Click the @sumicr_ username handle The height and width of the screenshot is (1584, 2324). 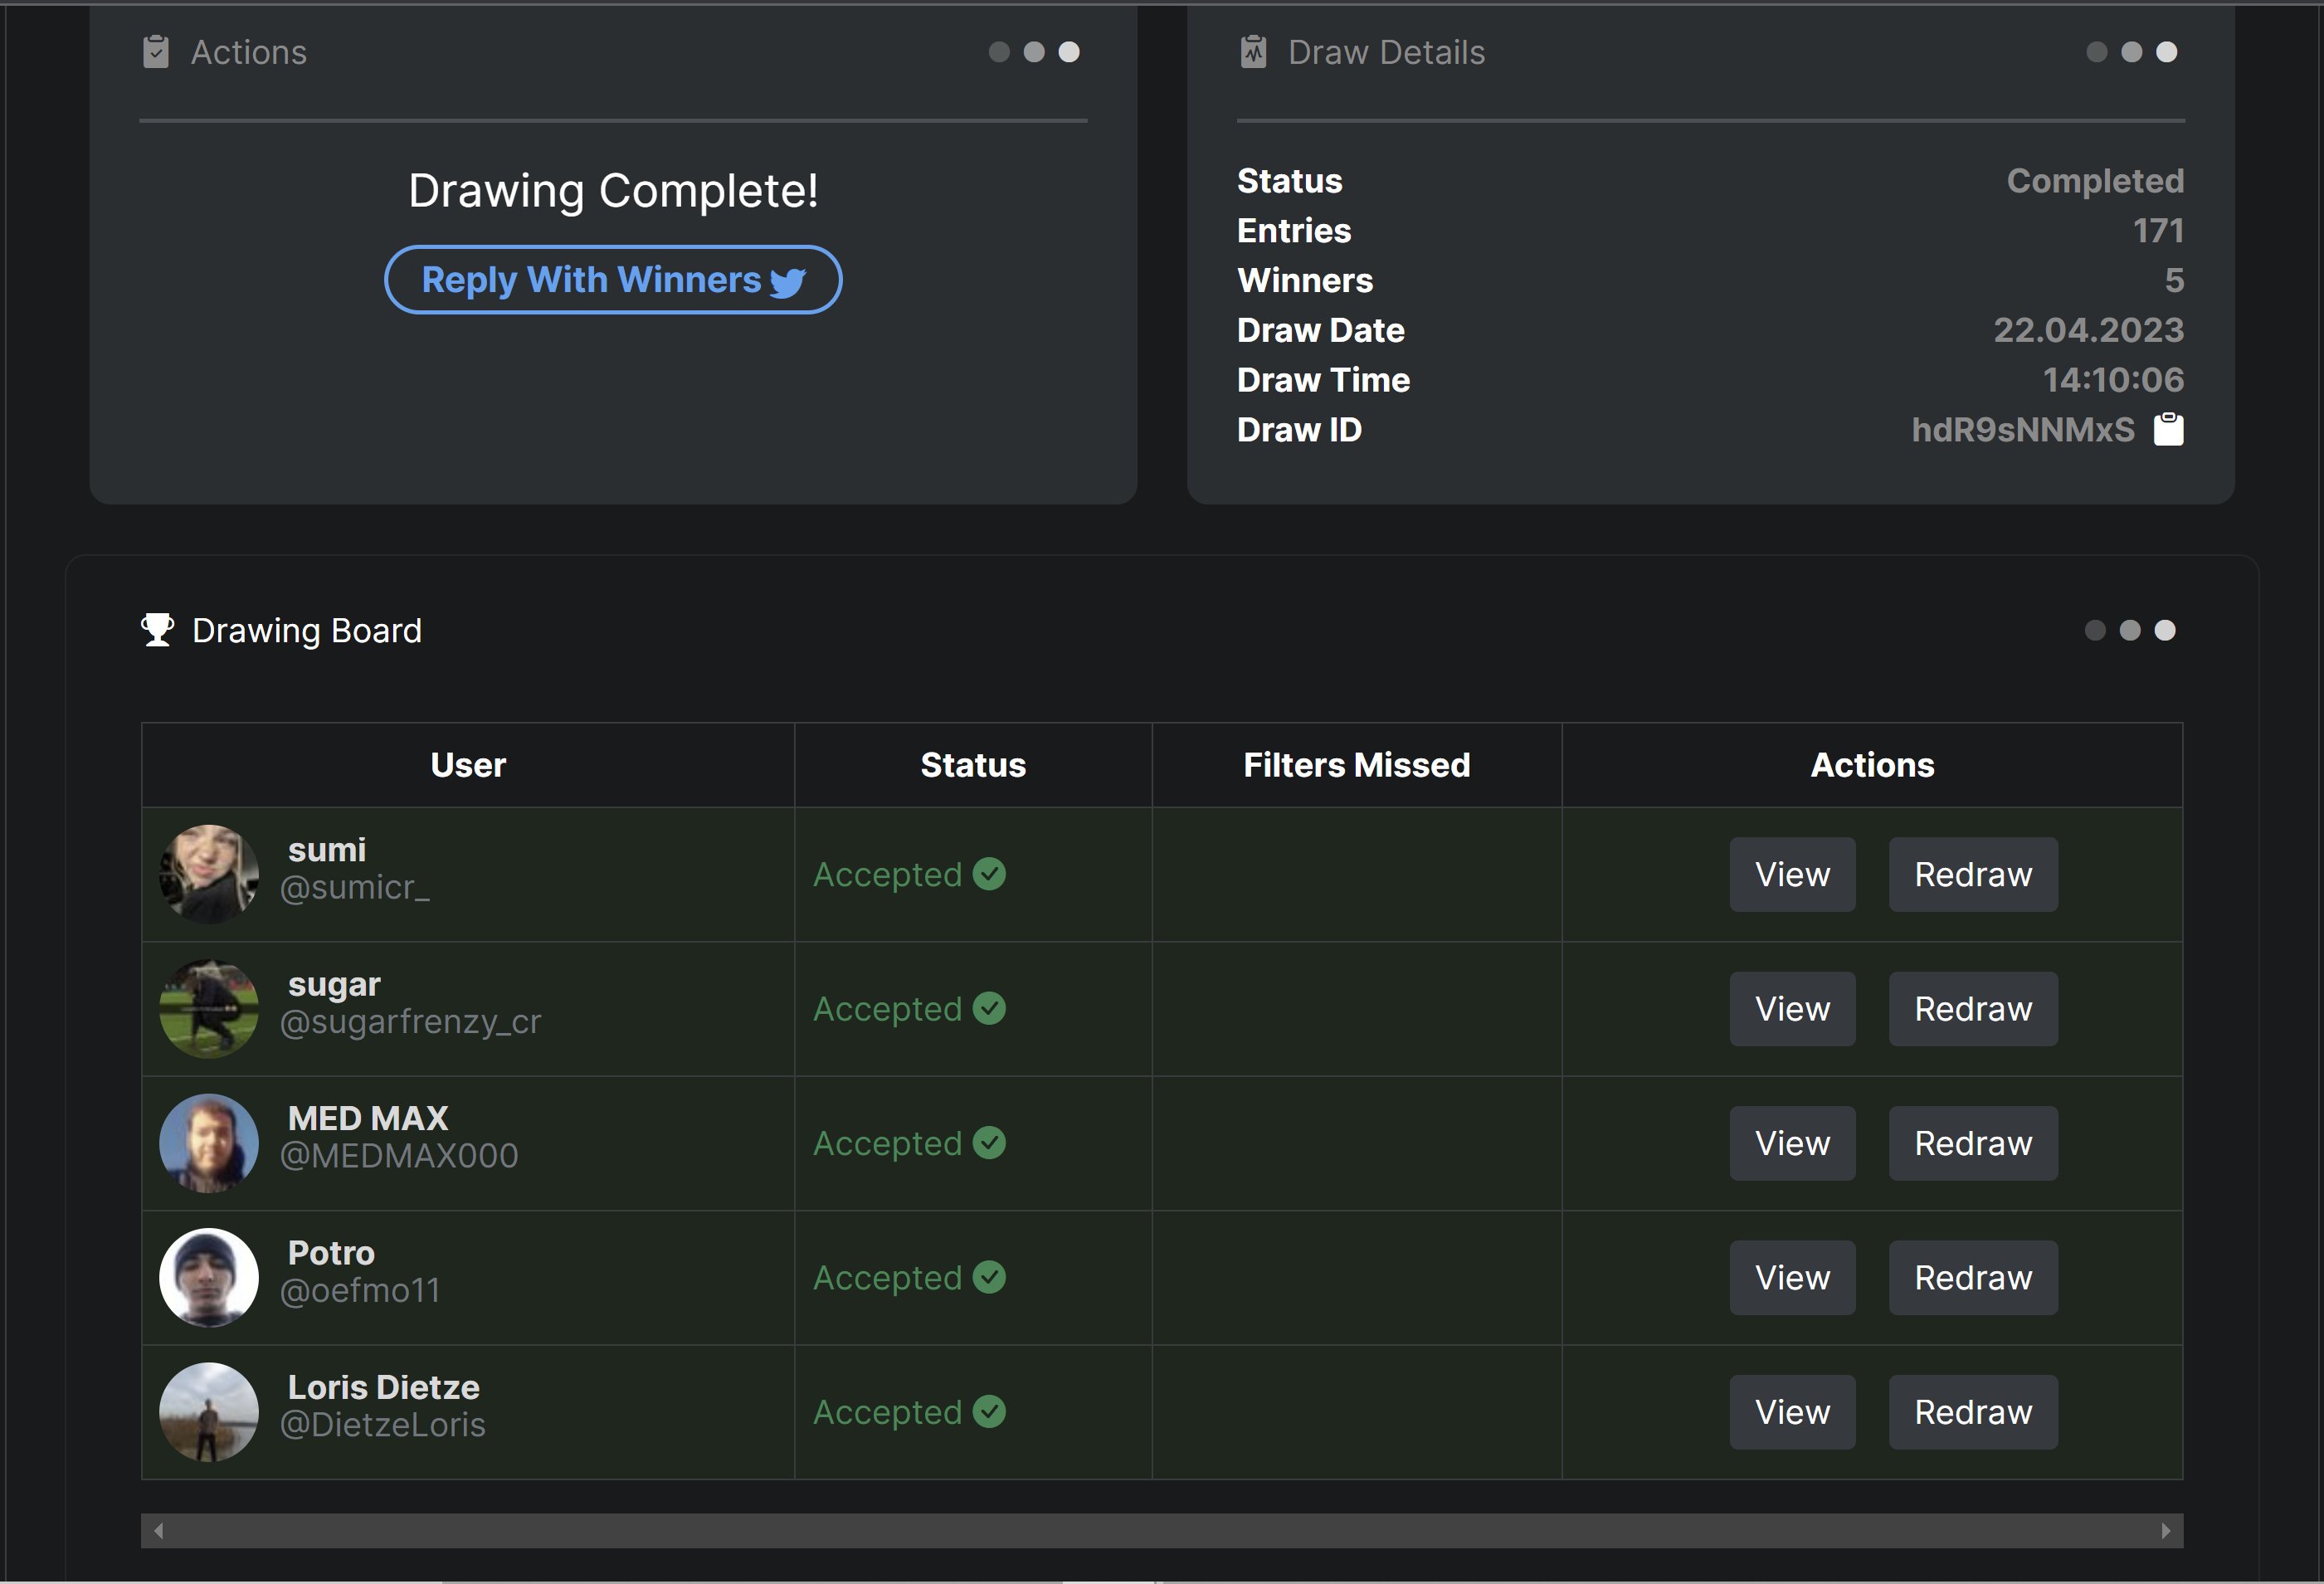[355, 888]
